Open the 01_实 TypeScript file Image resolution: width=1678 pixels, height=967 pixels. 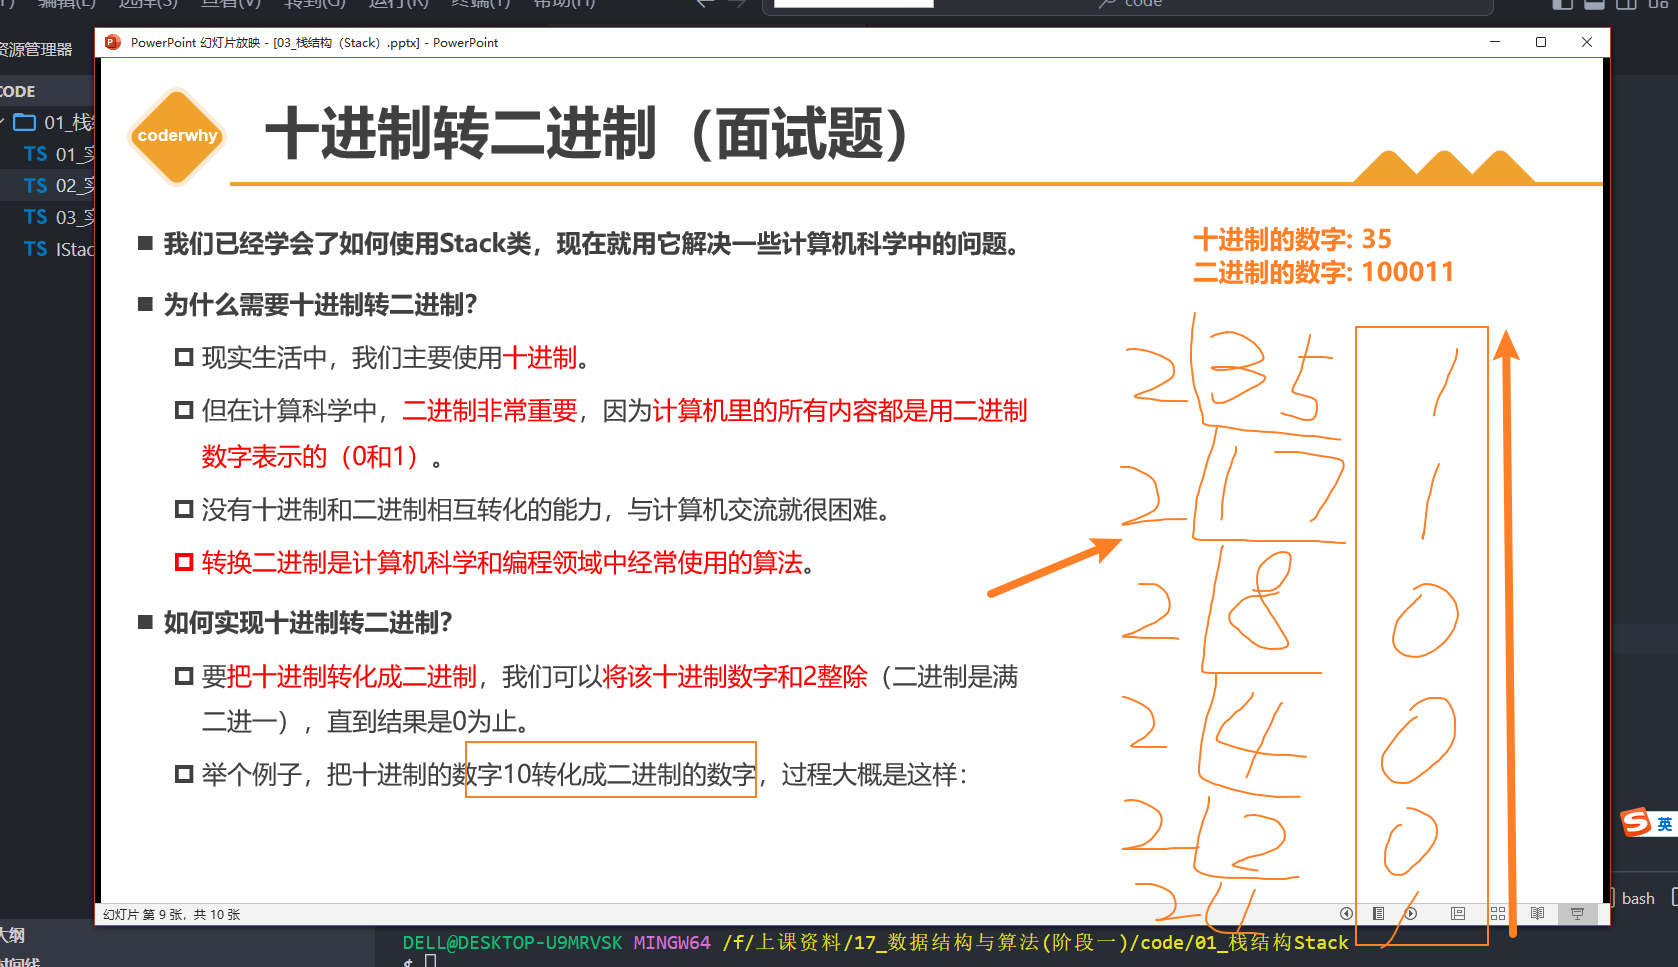[x=62, y=154]
